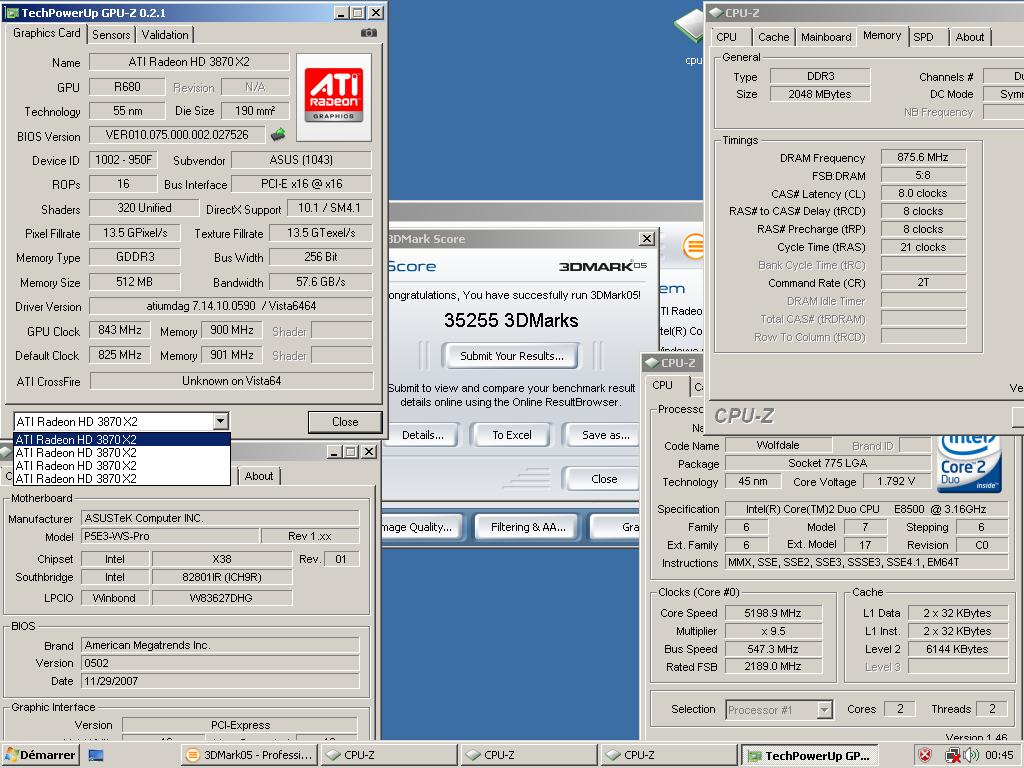
Task: Open the About tab in the mainboard CPU-Z window
Action: coord(259,476)
